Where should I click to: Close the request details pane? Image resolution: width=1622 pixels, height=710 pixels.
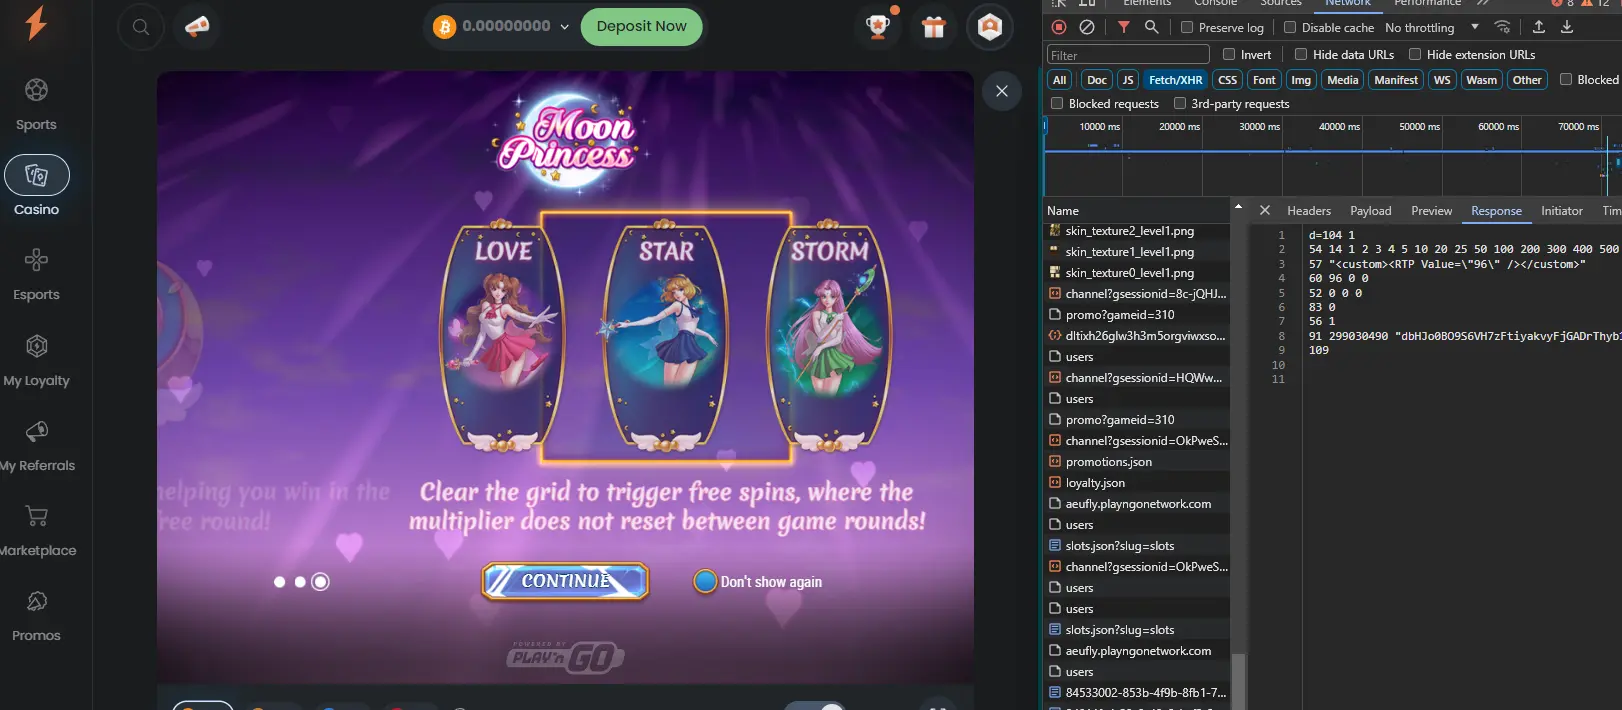coord(1265,210)
